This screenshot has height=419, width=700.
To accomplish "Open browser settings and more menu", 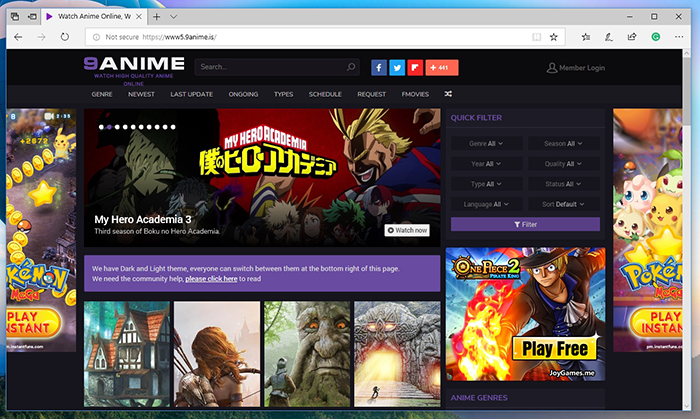I will [679, 37].
